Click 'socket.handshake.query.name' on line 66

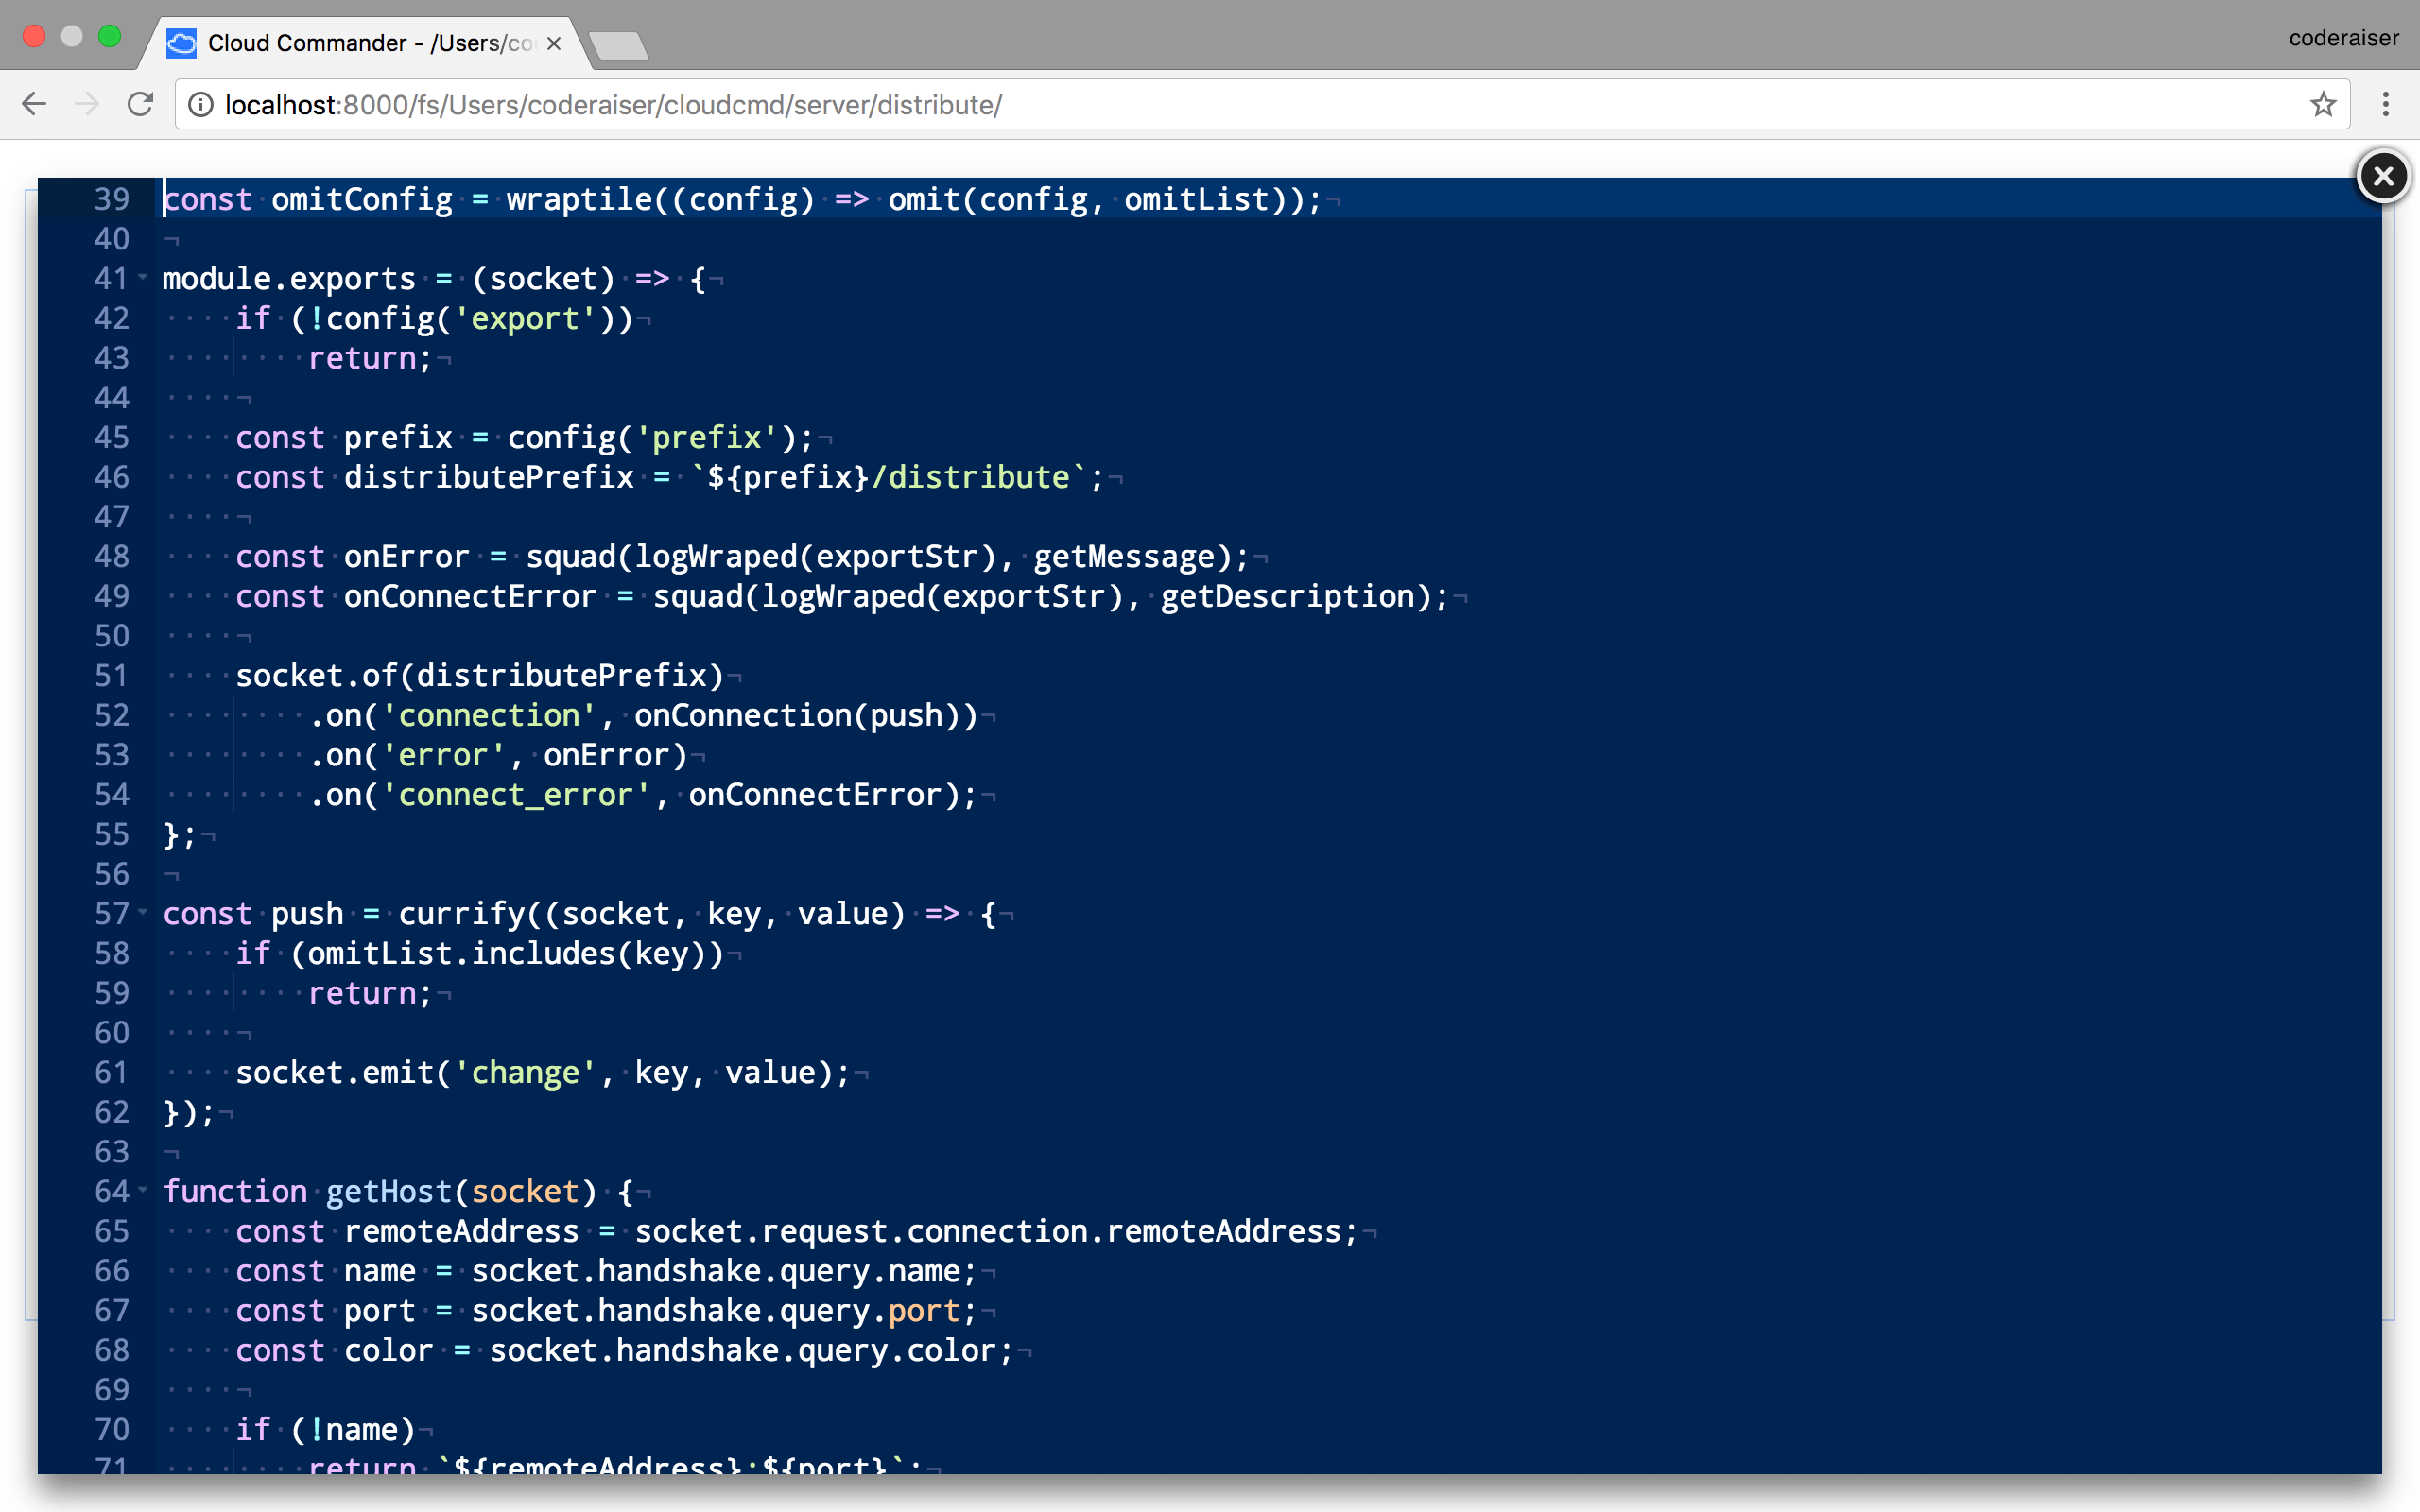[716, 1271]
